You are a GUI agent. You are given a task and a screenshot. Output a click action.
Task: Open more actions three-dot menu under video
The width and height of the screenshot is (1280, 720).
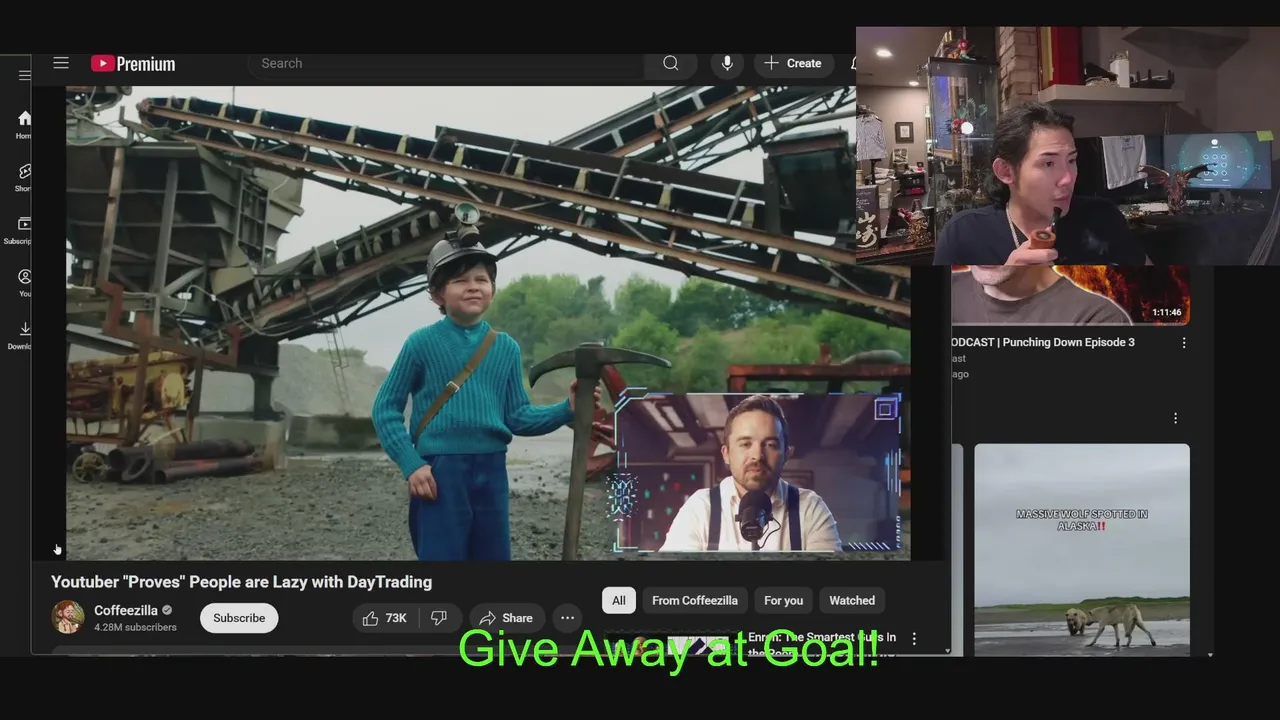[567, 618]
